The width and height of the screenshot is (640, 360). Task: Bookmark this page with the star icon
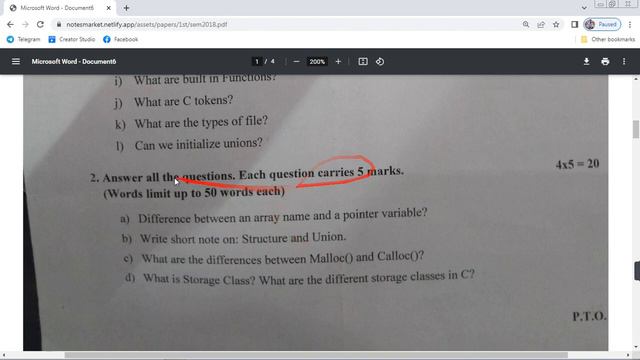[556, 24]
